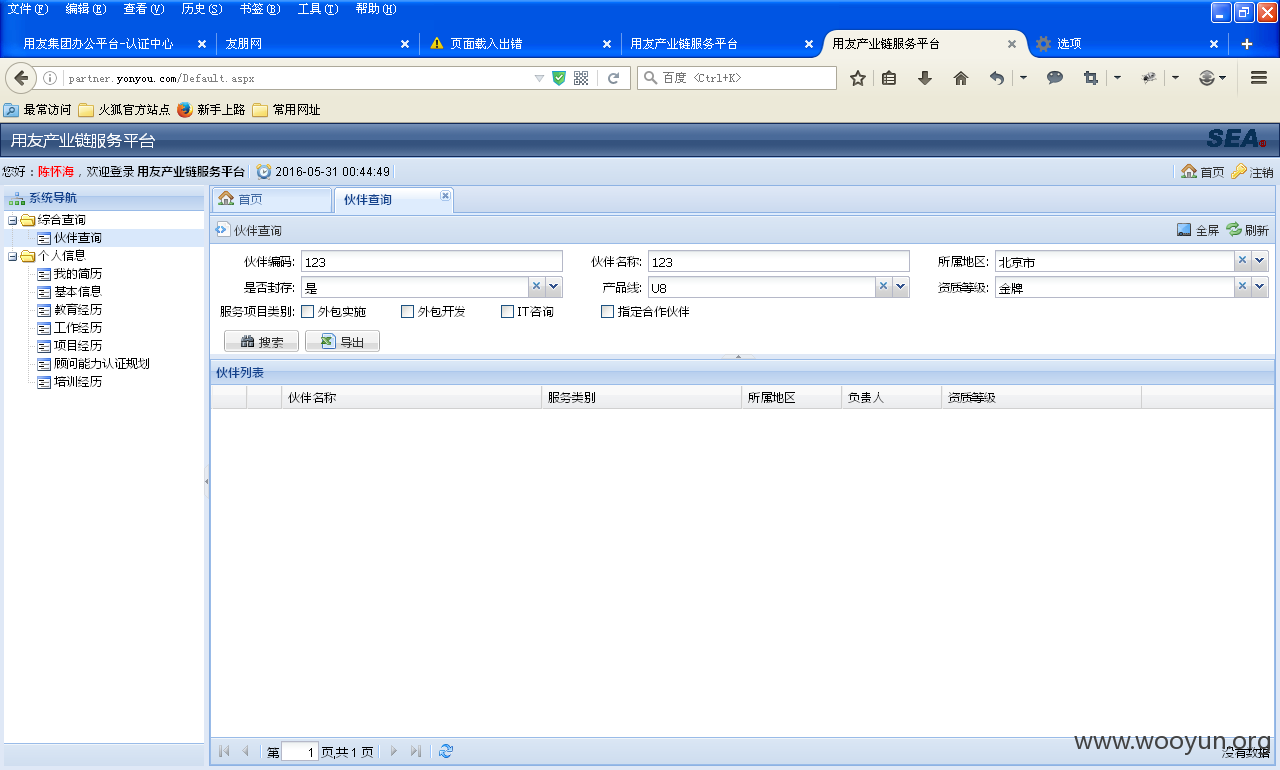Reload the page using the refresh arrow

[x=614, y=78]
